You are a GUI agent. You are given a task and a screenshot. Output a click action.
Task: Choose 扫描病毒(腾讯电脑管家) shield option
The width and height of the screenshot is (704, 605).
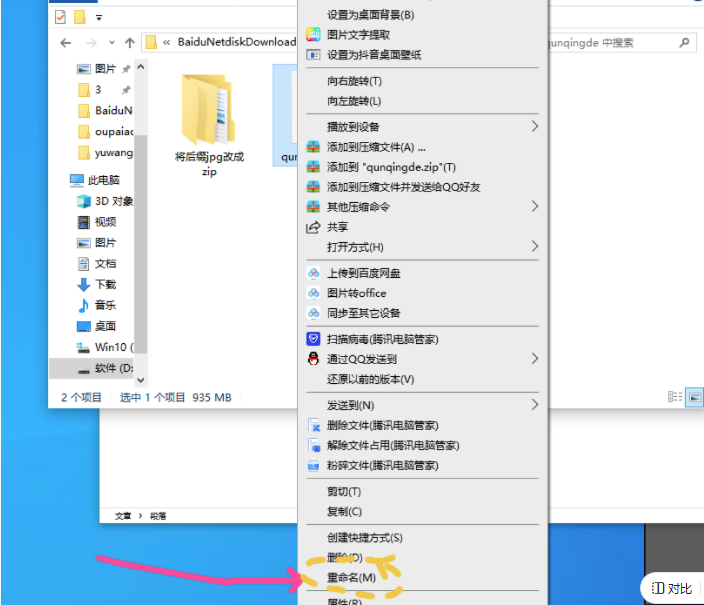(x=382, y=339)
